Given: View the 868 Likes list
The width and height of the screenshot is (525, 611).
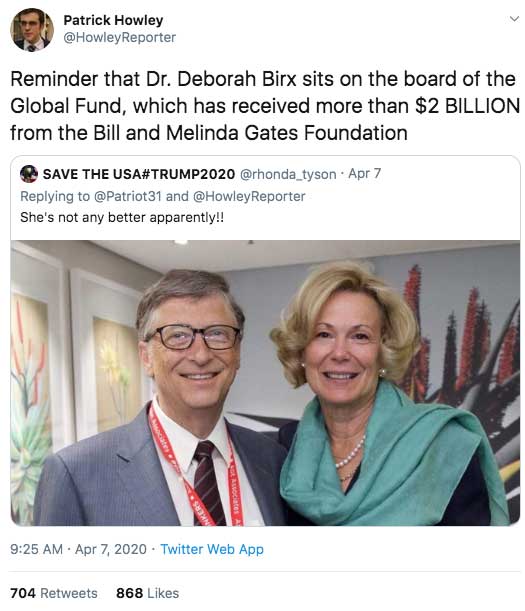Looking at the screenshot, I should pyautogui.click(x=147, y=593).
